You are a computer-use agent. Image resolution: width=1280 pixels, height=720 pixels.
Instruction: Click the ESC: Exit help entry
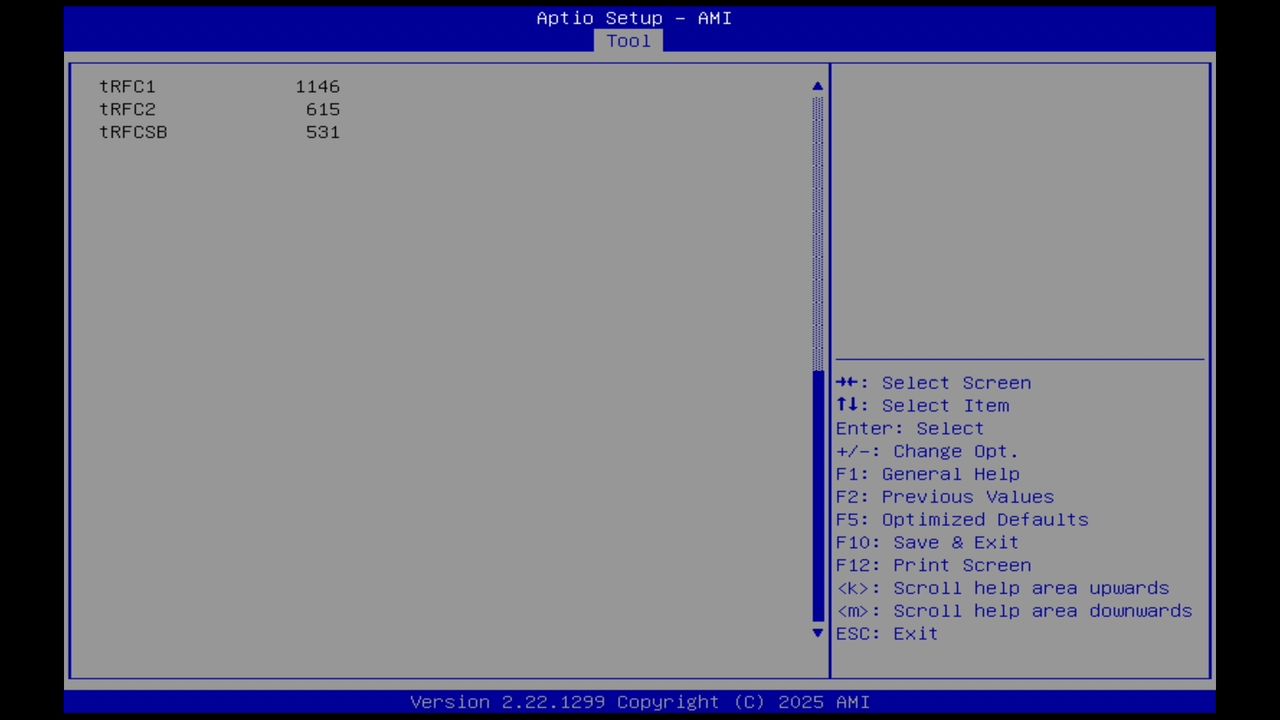click(886, 633)
